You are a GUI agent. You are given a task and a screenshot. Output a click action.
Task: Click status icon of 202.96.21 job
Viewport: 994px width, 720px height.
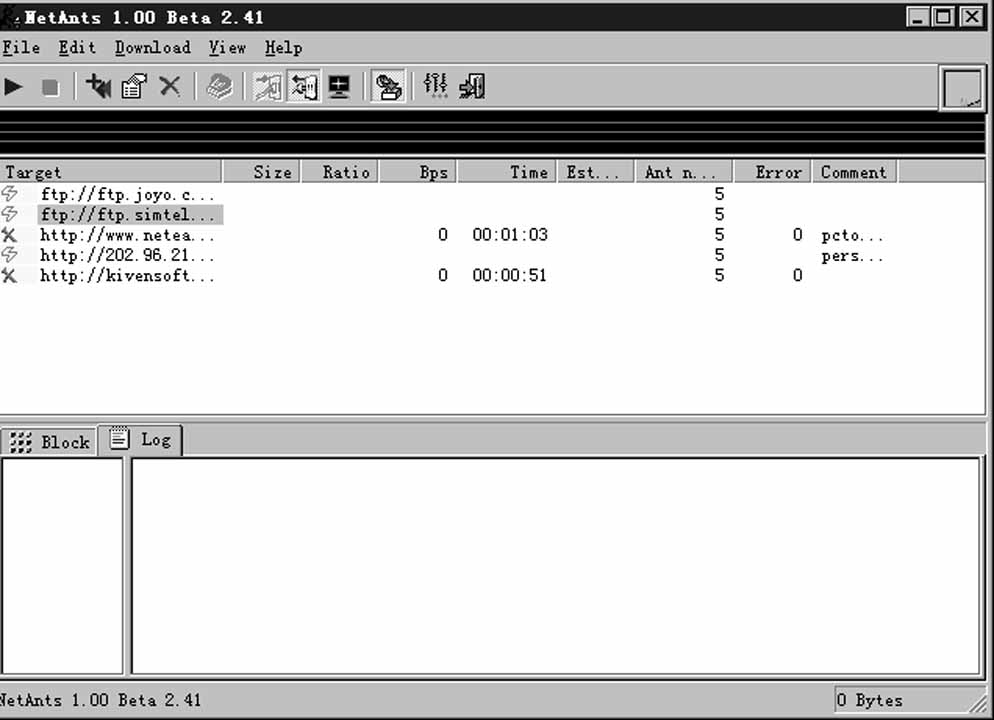pyautogui.click(x=10, y=254)
